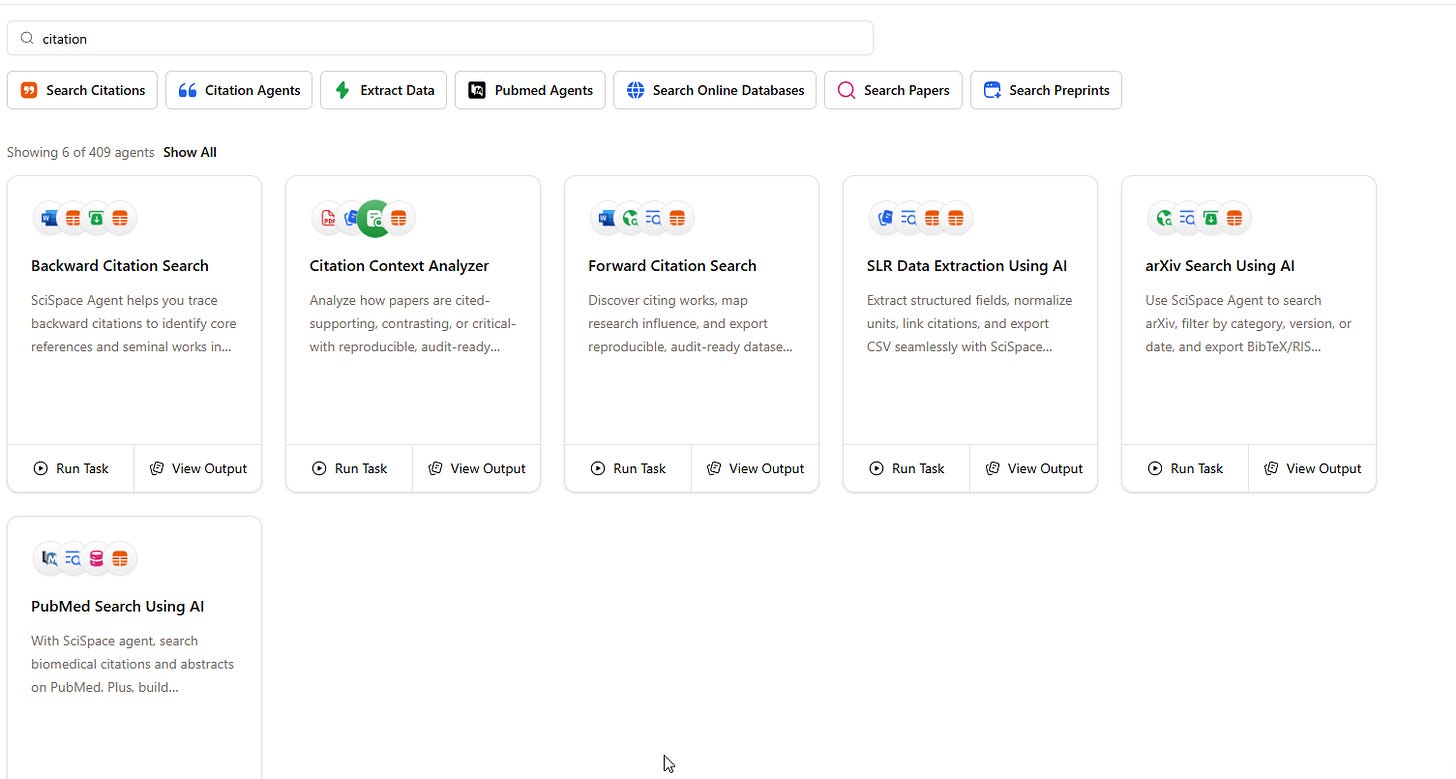Click the PubMed logo icon on PubMed Search card
Image resolution: width=1456 pixels, height=779 pixels.
(50, 559)
